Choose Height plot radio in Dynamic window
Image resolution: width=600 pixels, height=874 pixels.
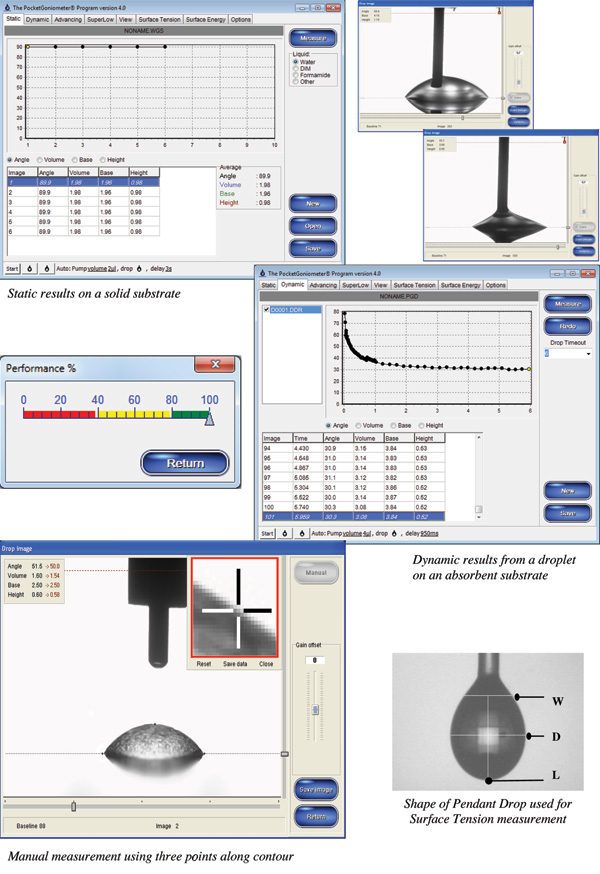(422, 425)
